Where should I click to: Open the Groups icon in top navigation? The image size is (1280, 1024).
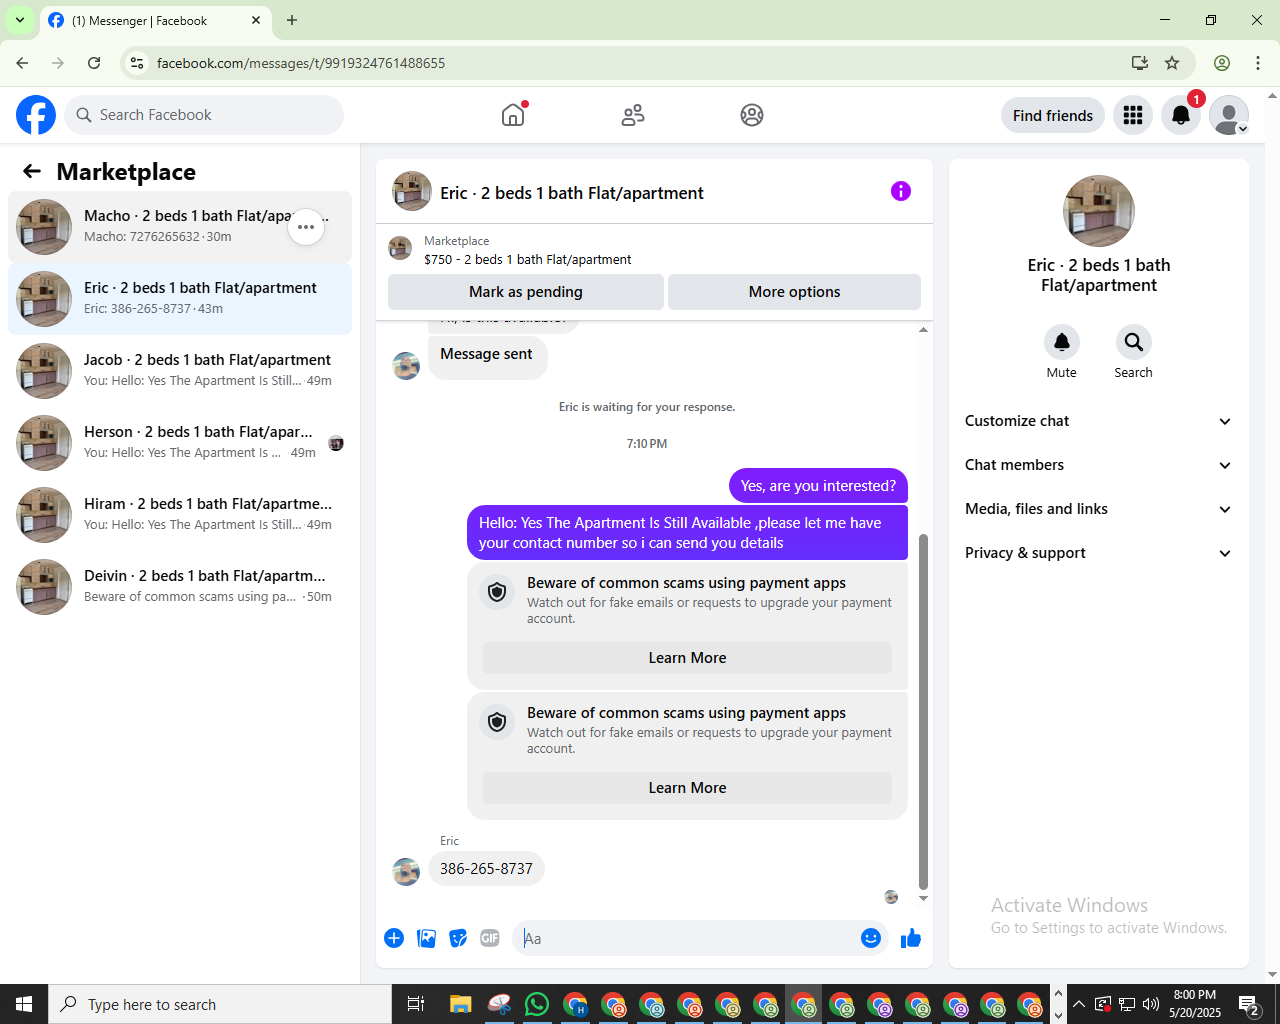752,115
